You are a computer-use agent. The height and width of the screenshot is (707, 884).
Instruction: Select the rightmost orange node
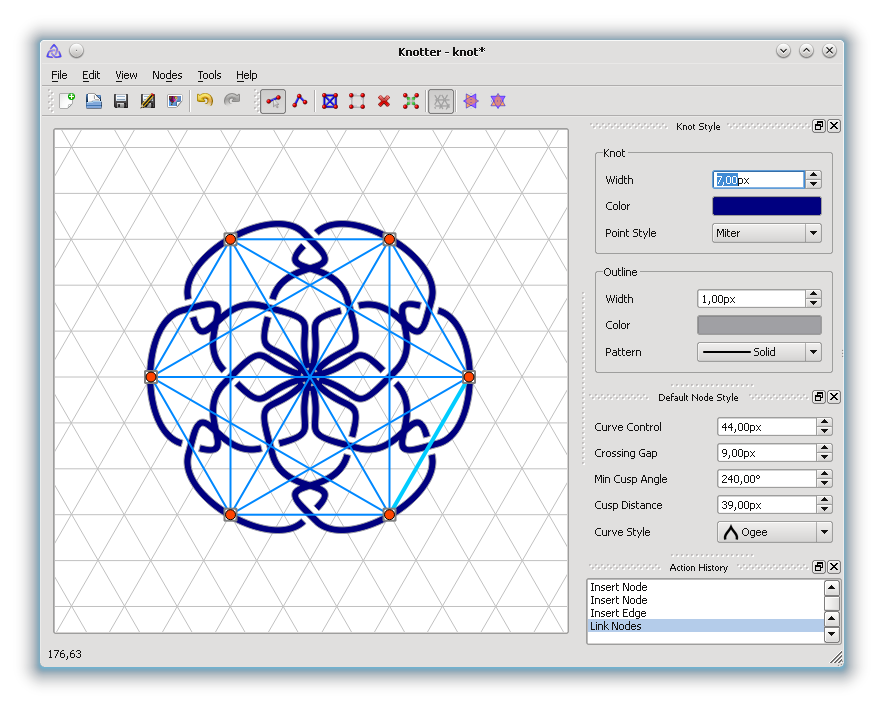[469, 377]
